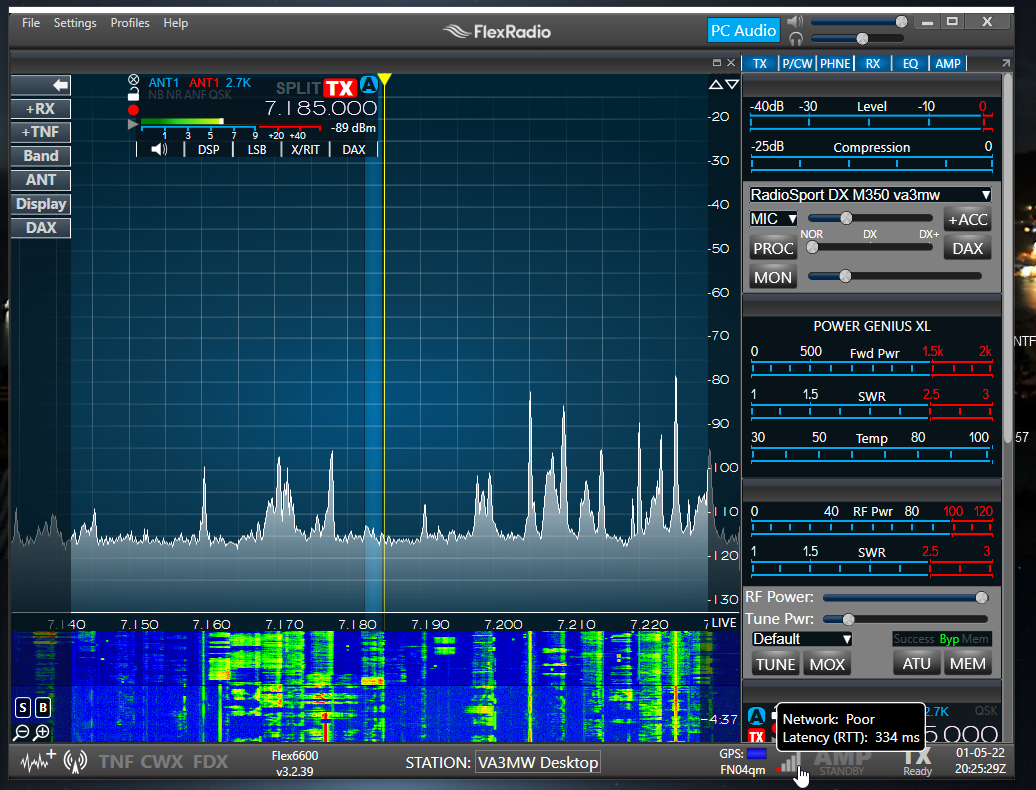Click the antenna tower icon in the status bar
Viewport: 1036px width, 790px height.
(x=75, y=762)
